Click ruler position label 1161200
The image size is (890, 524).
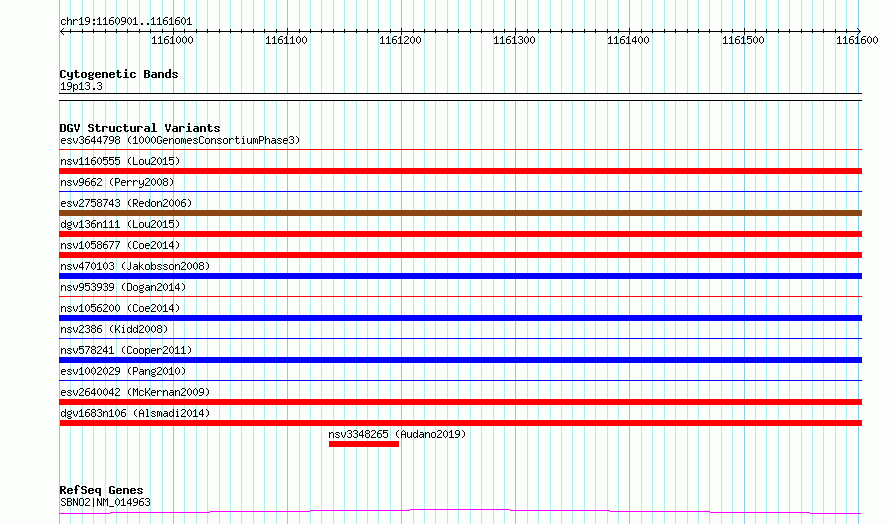pyautogui.click(x=400, y=40)
